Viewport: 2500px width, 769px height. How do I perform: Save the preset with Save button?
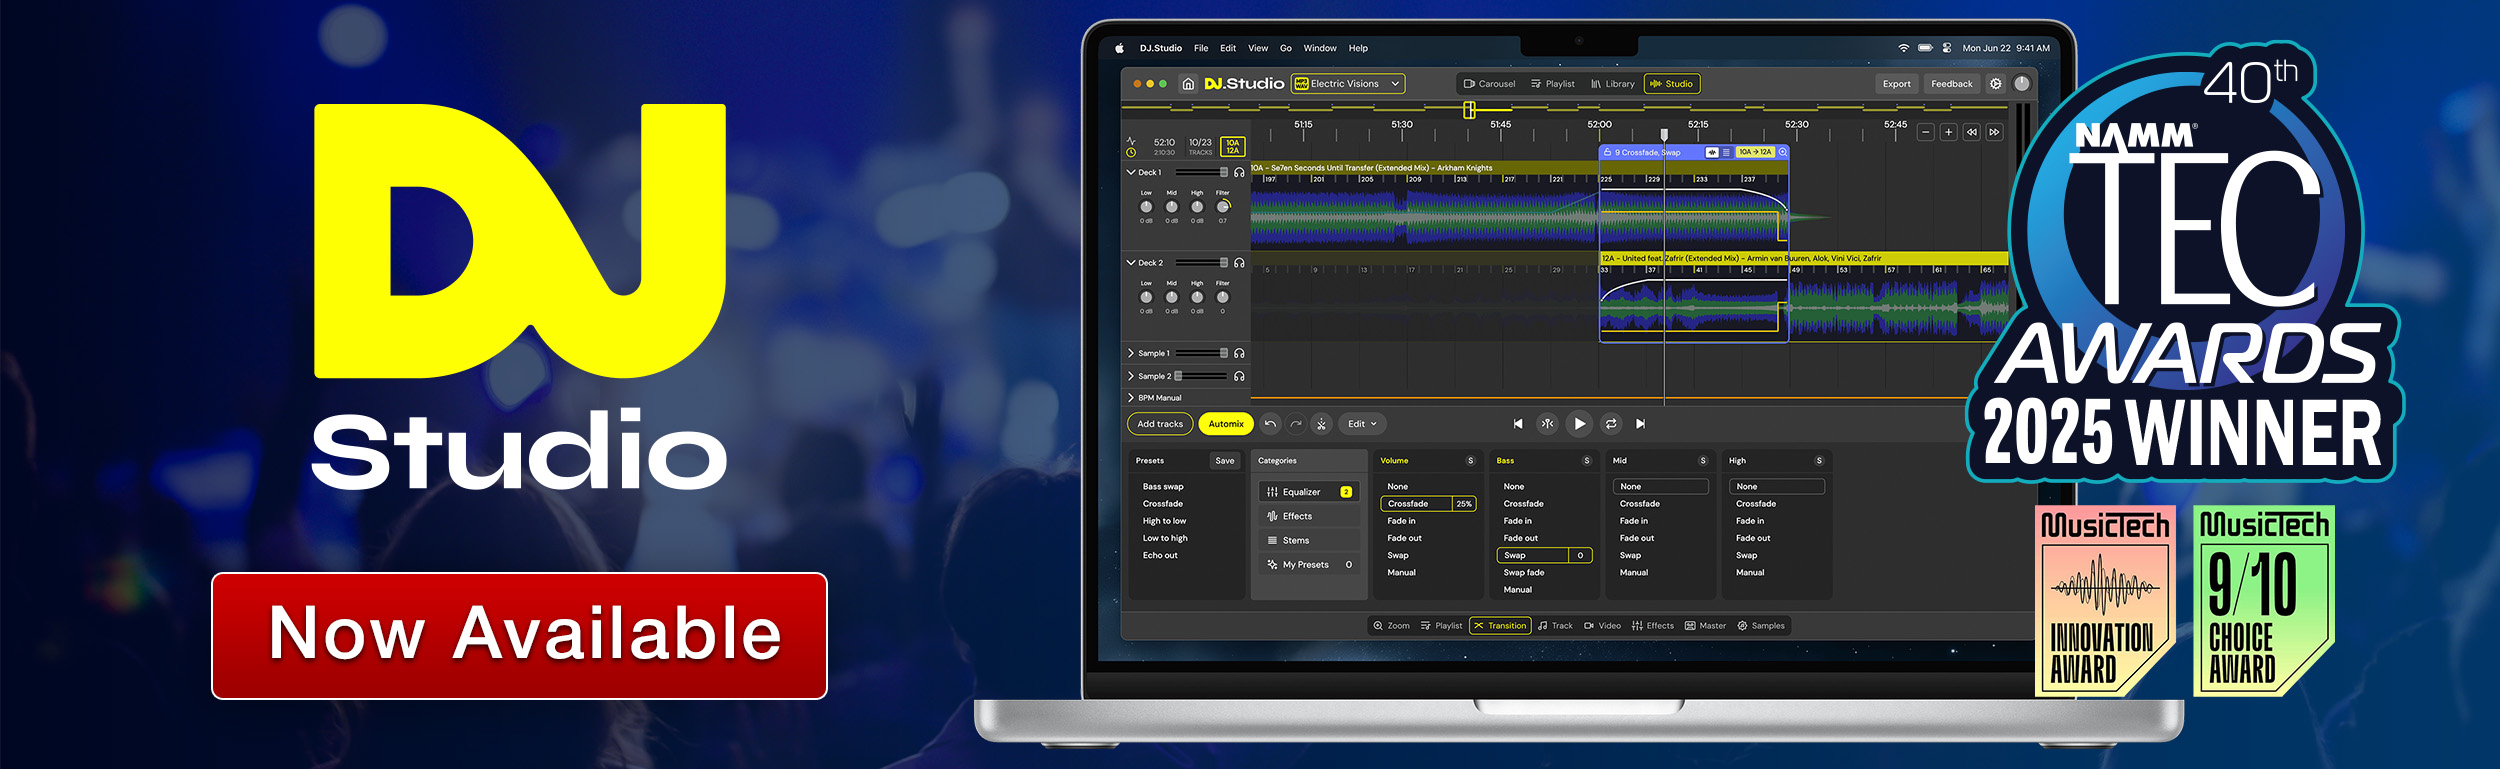[x=1225, y=461]
